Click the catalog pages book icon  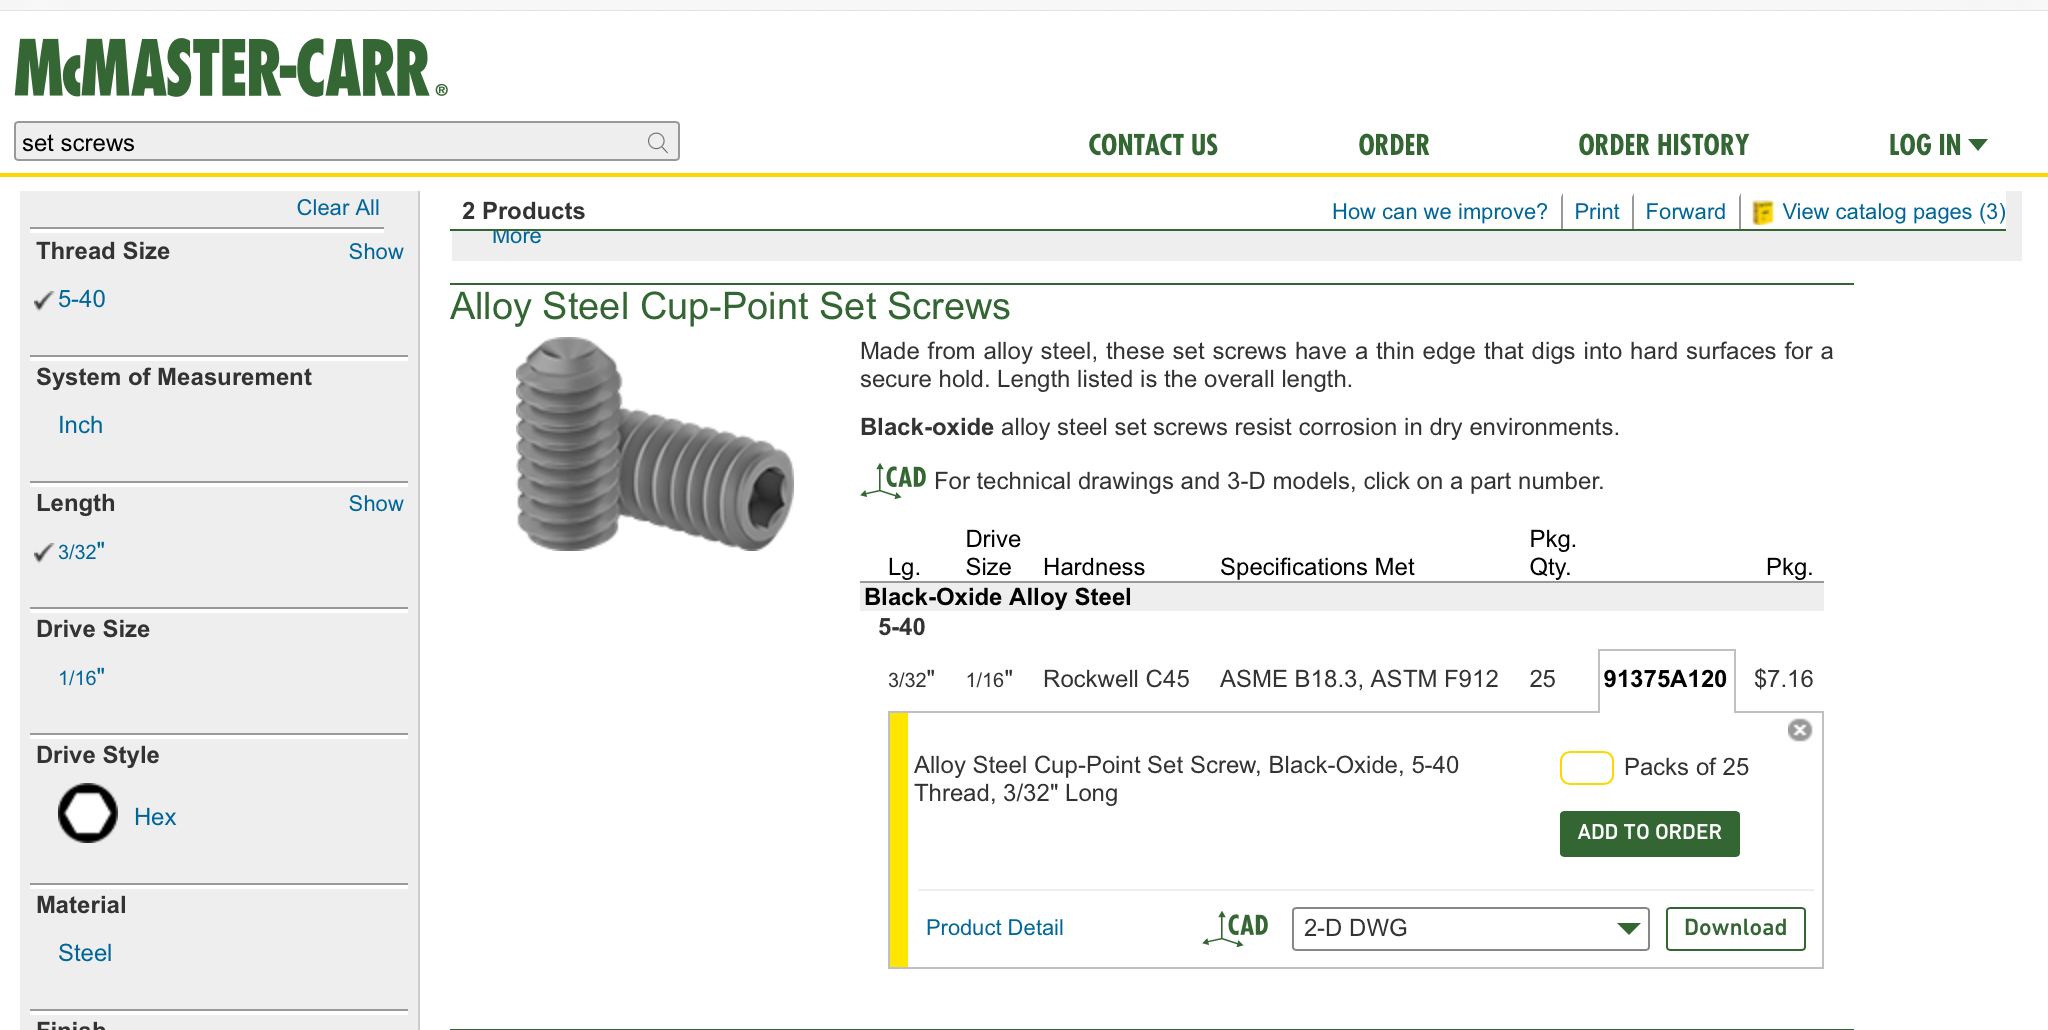(x=1763, y=213)
